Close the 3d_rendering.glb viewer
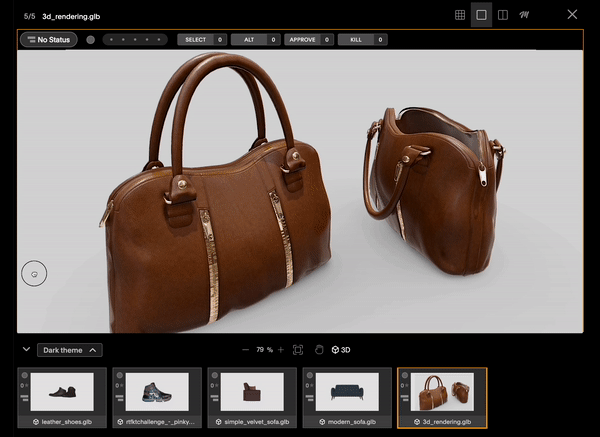The image size is (600, 437). pos(572,15)
